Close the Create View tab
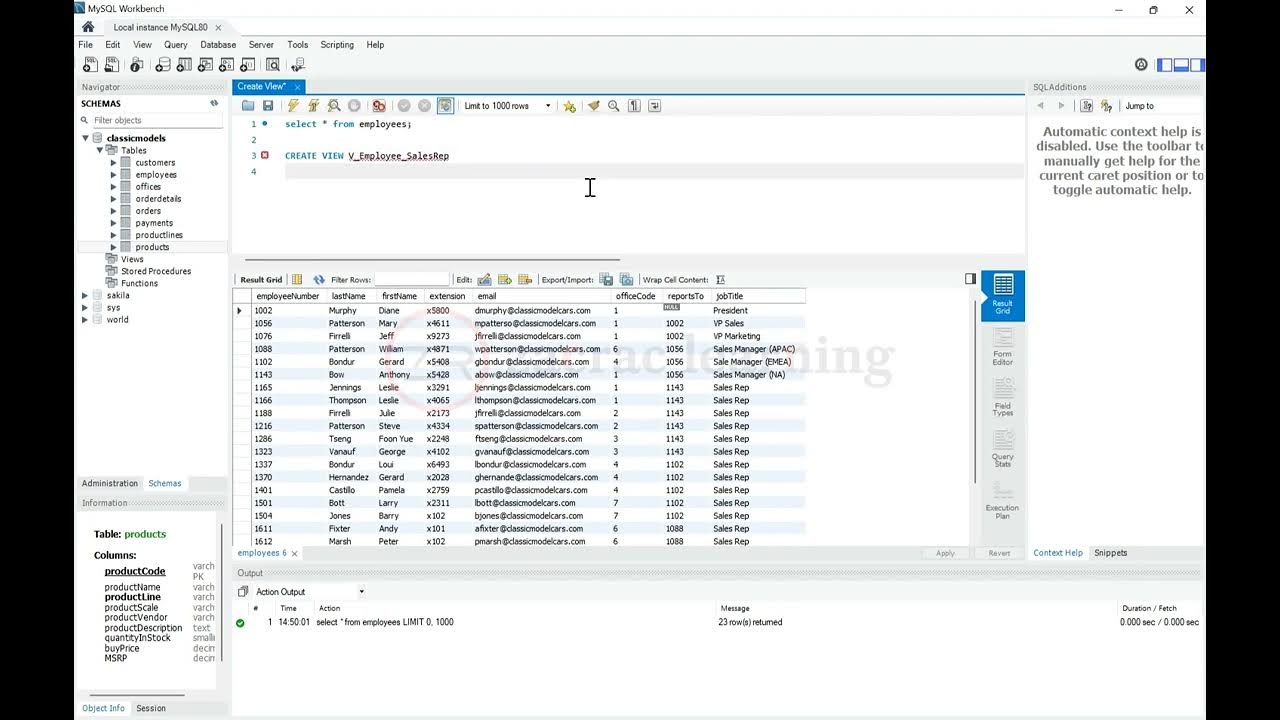 click(x=298, y=87)
